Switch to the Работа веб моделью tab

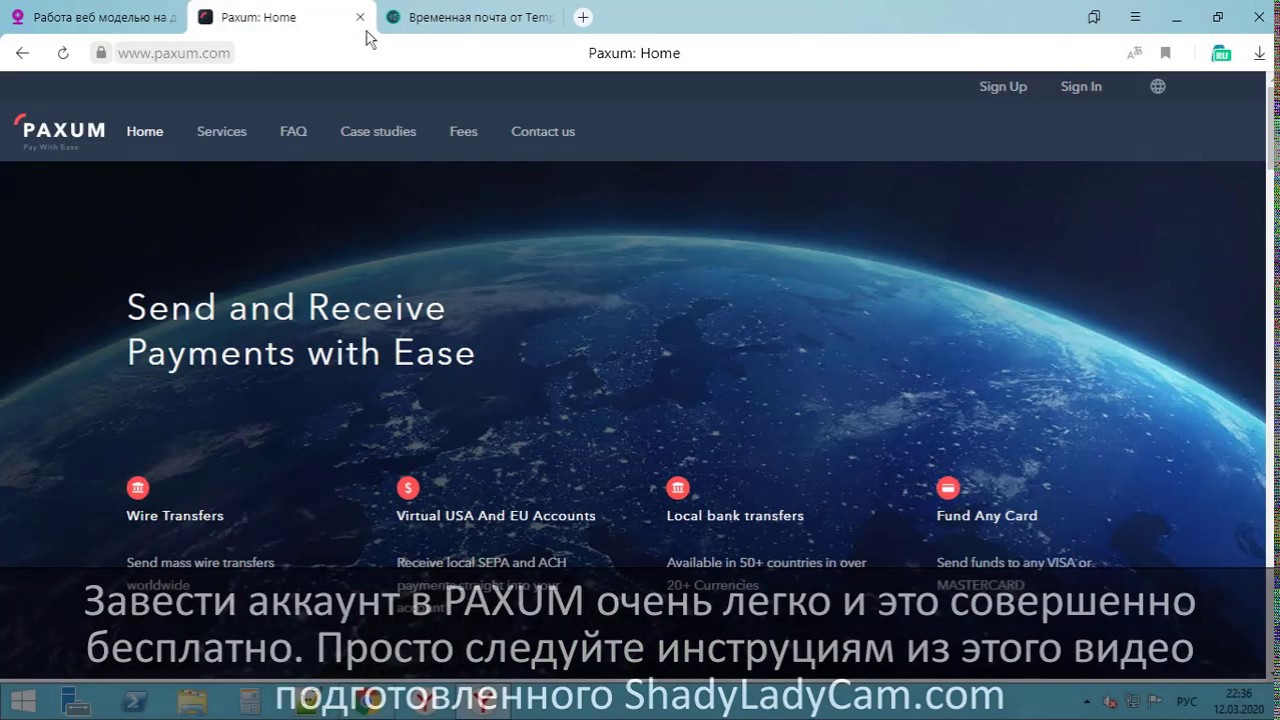coord(93,17)
